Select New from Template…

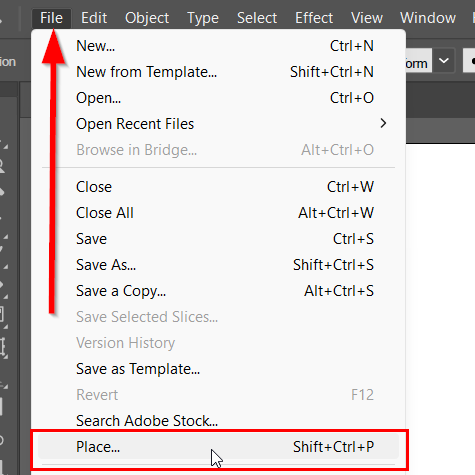coord(218,72)
